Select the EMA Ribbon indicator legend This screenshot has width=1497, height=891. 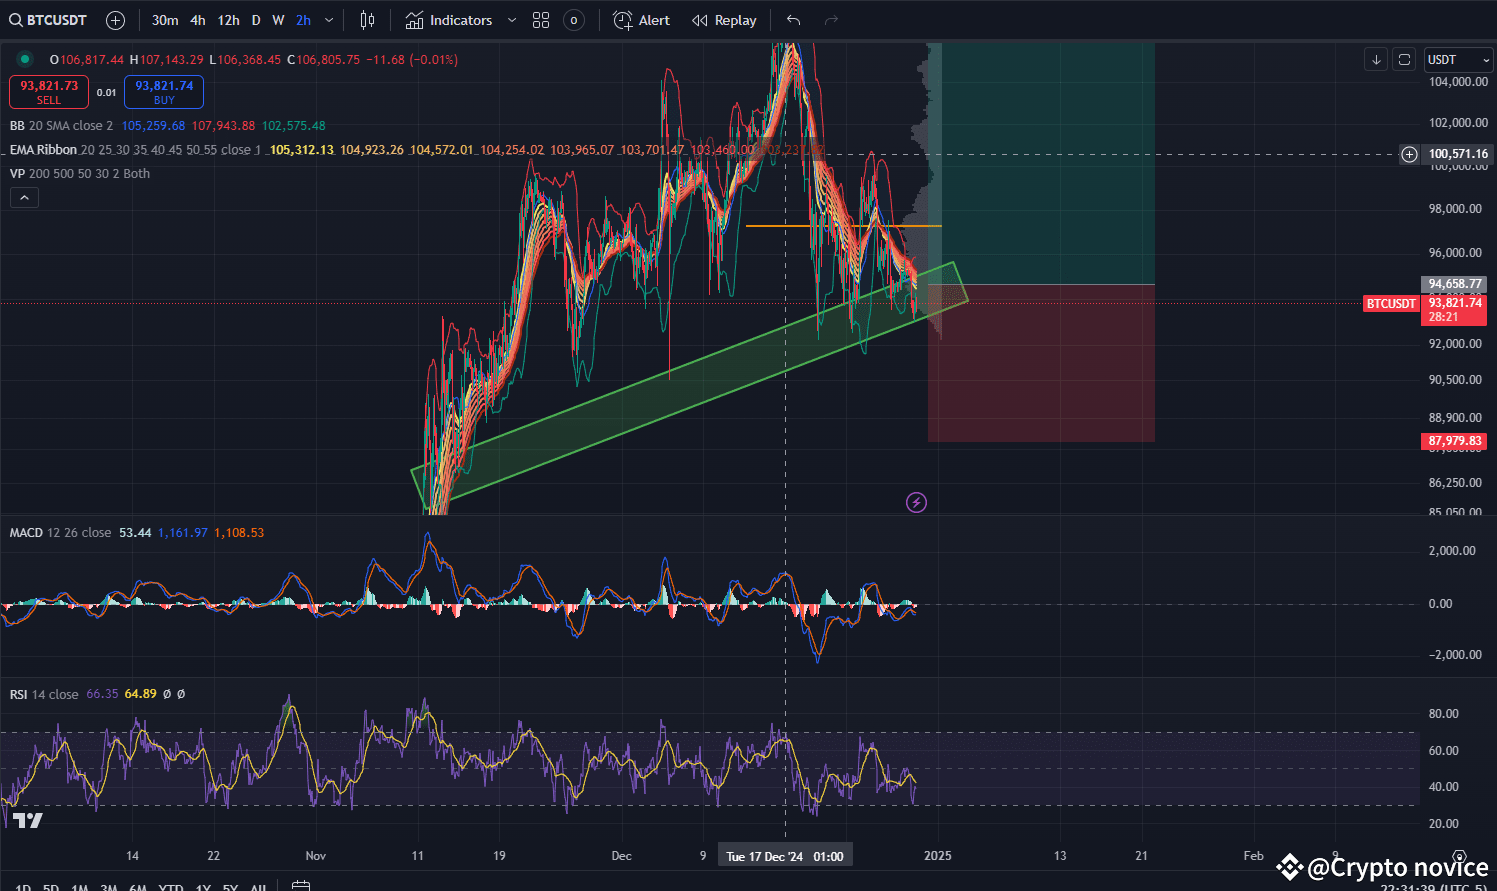[x=135, y=150]
